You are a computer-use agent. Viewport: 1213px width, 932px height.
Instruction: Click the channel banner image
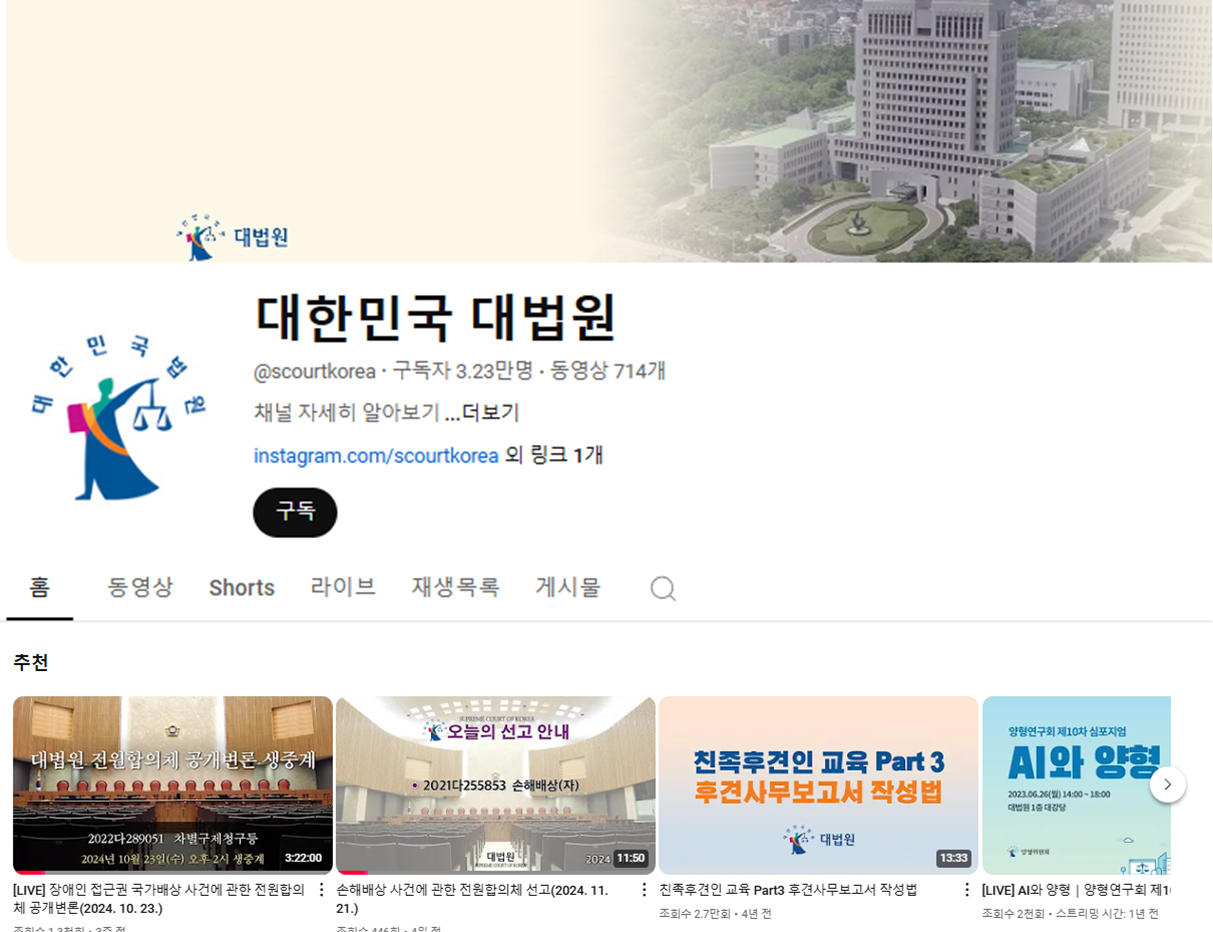609,131
